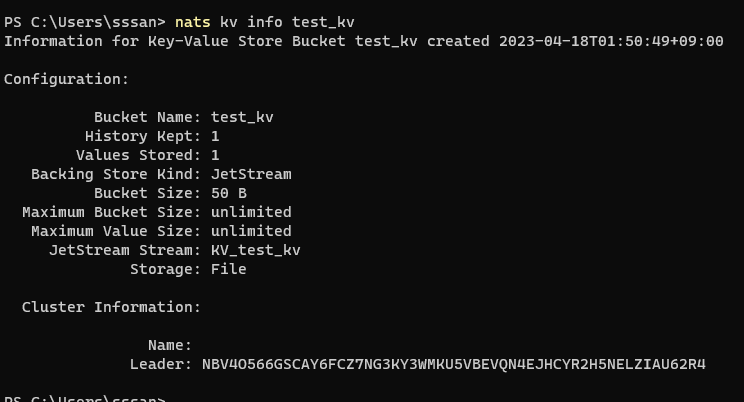Click the PS C:\Users\sssan> prompt on the first line
744x402 pixels.
pos(85,22)
